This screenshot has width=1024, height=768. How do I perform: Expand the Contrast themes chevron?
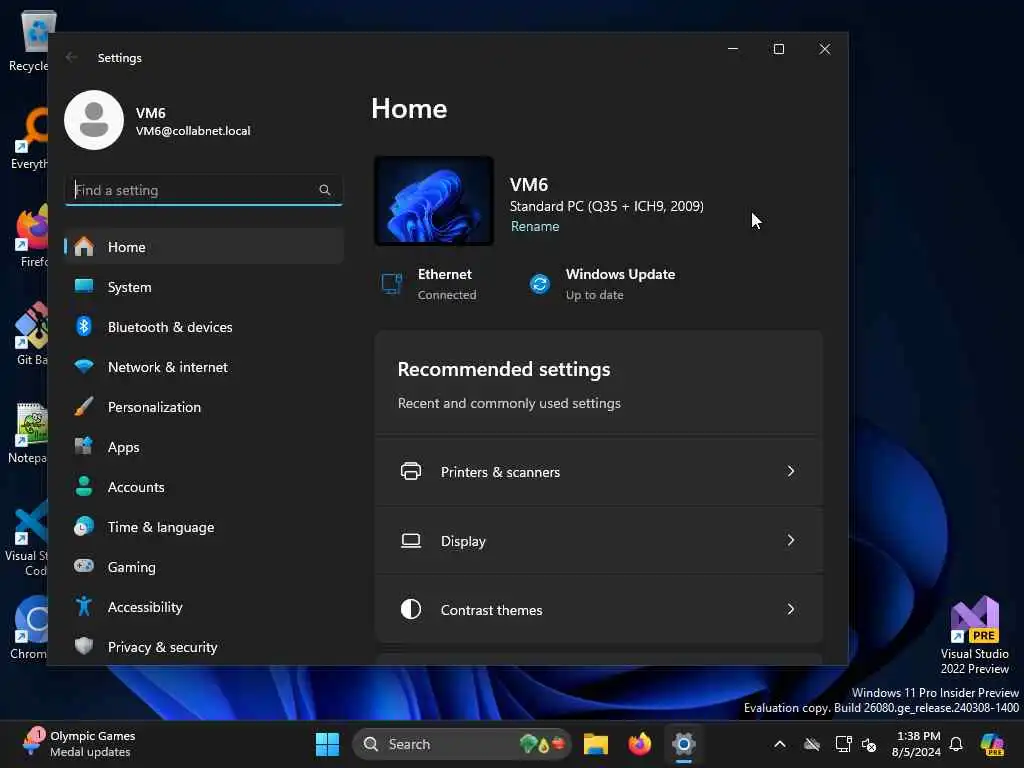click(791, 609)
